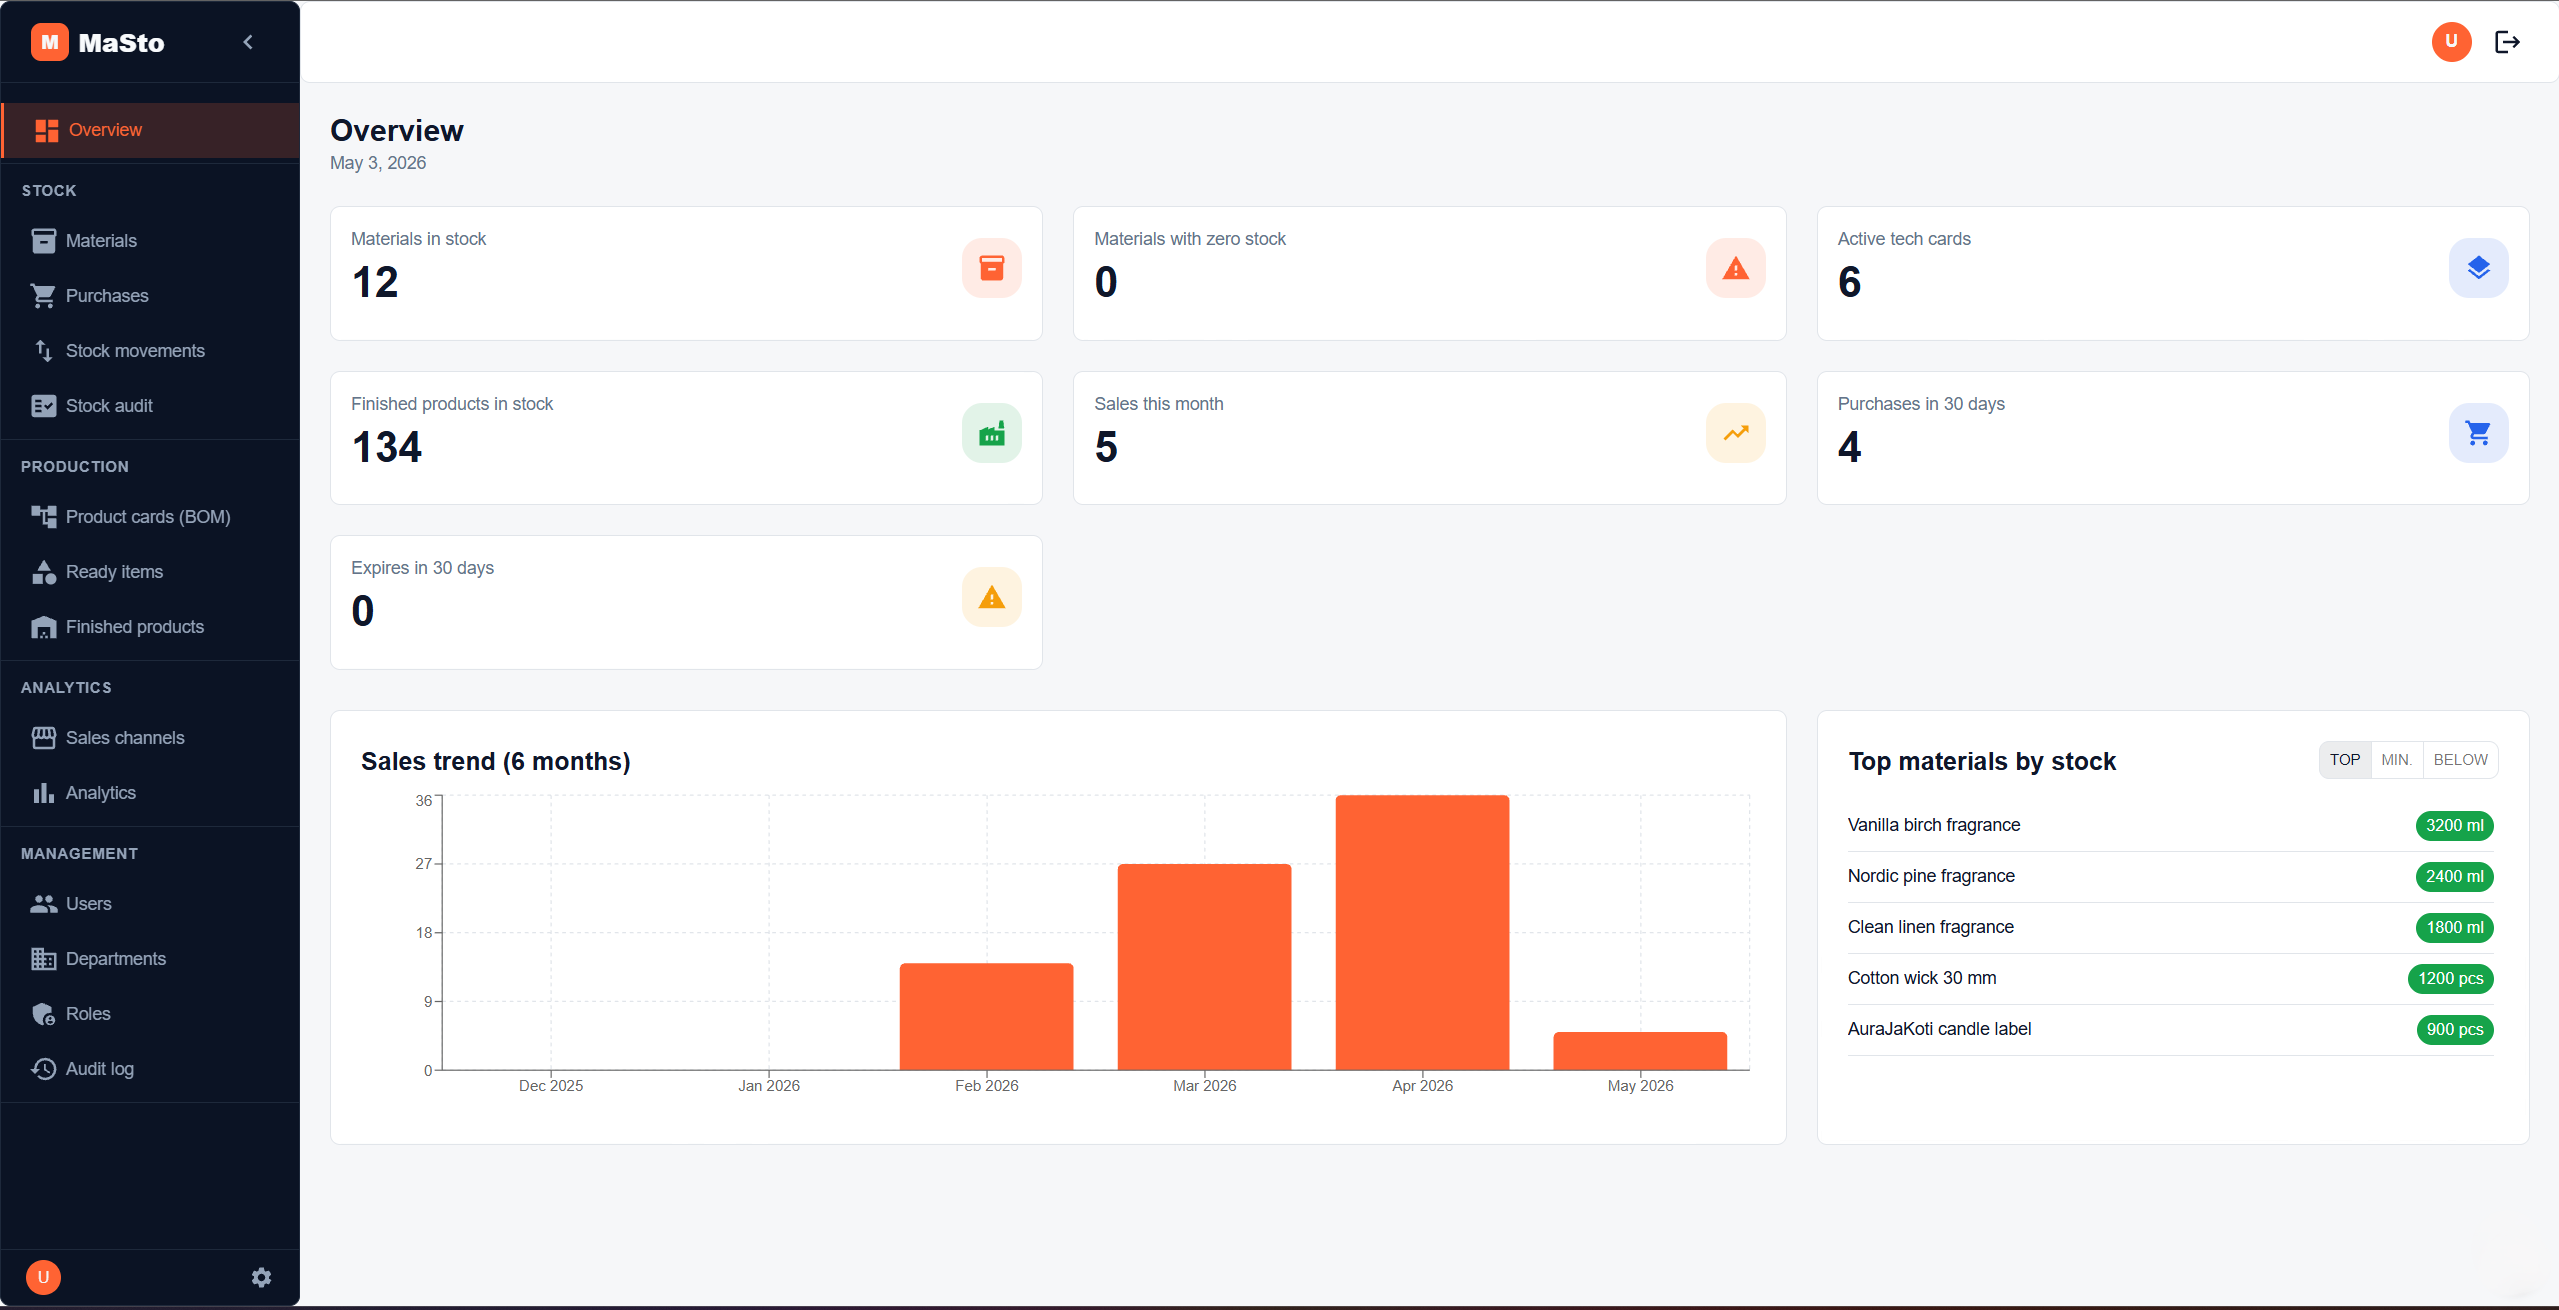Open Ready items page
The width and height of the screenshot is (2559, 1310).
click(x=151, y=572)
